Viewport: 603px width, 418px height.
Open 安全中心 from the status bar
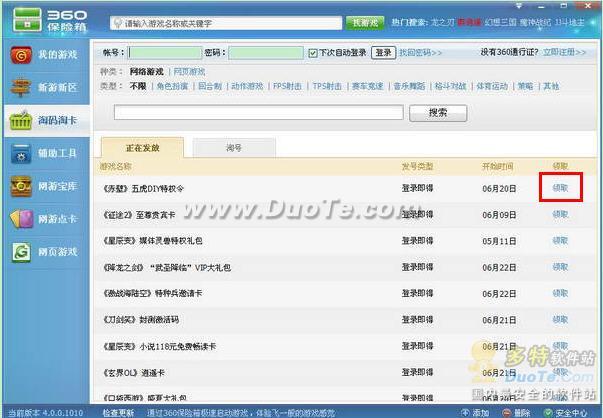[565, 413]
